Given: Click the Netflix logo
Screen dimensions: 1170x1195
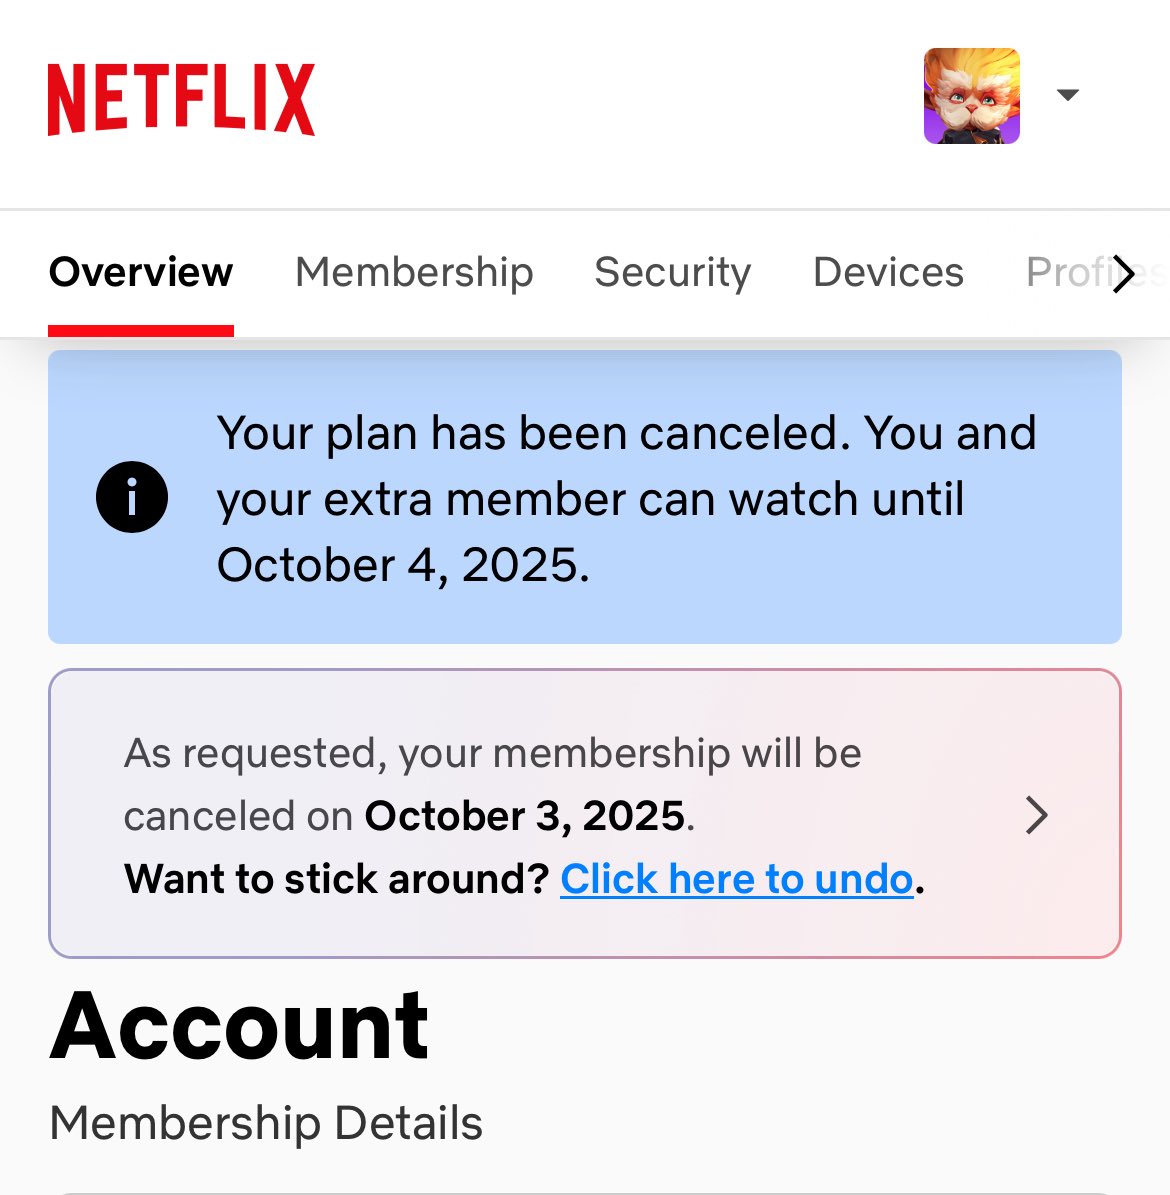Looking at the screenshot, I should (181, 99).
